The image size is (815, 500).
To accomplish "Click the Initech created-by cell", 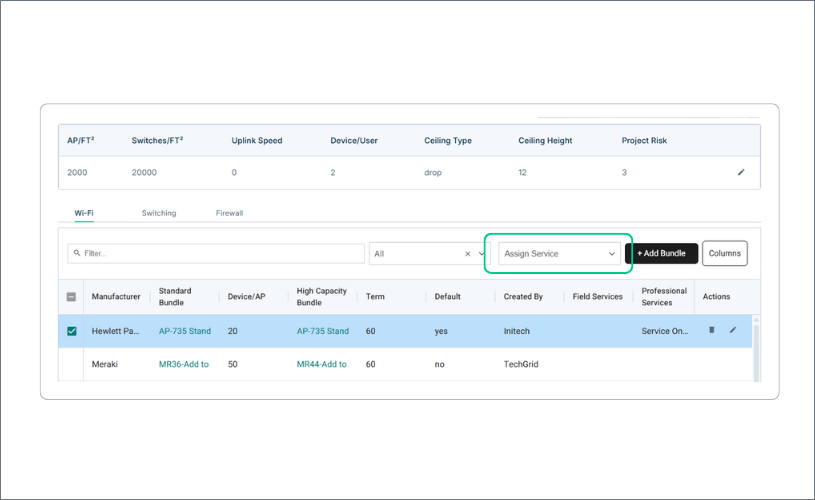I will (x=516, y=331).
